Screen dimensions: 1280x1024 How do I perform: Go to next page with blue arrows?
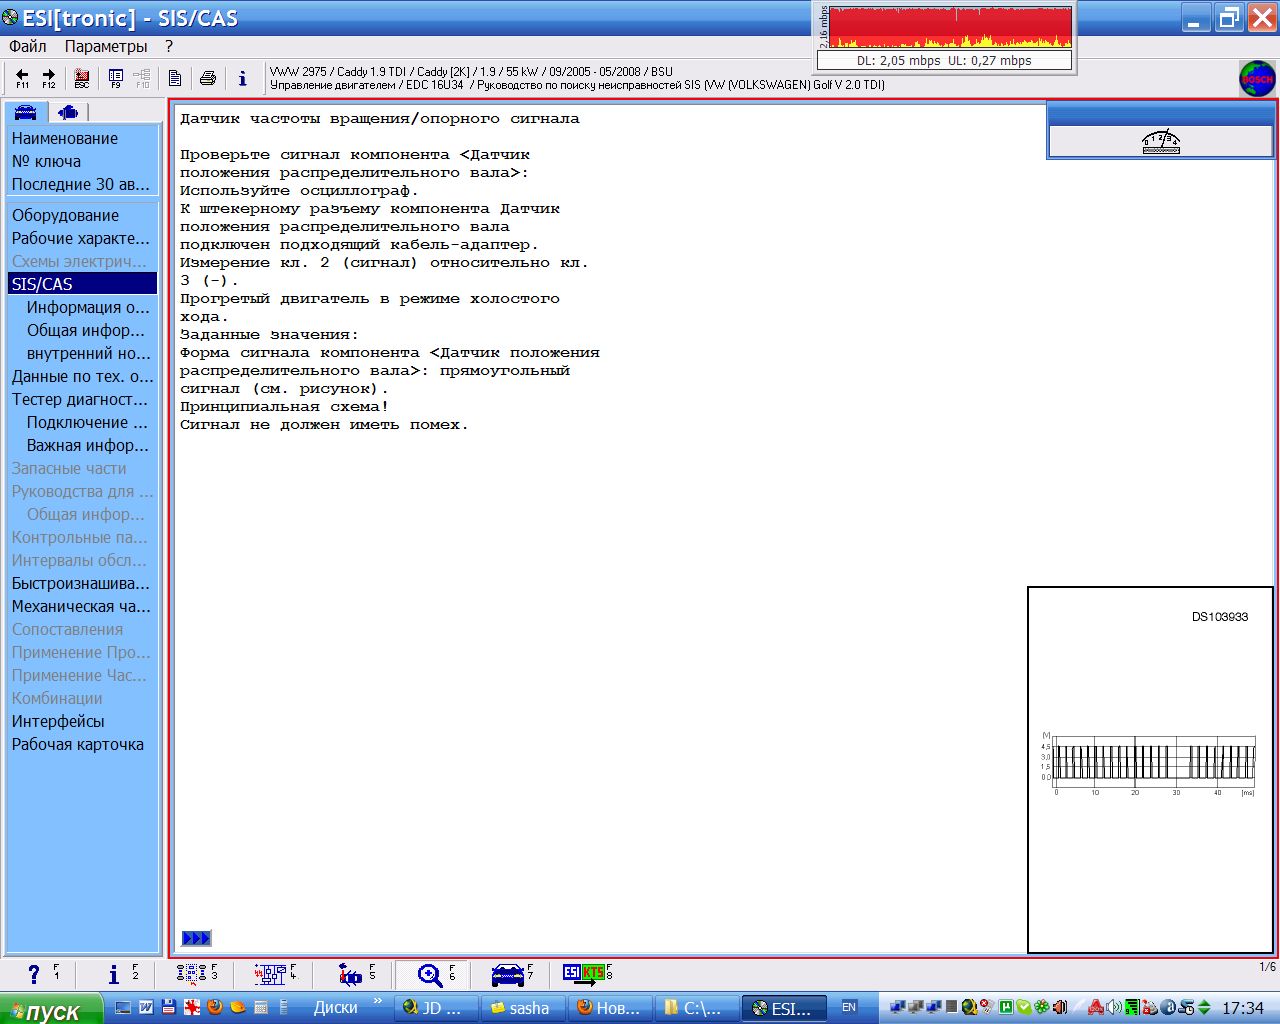196,938
